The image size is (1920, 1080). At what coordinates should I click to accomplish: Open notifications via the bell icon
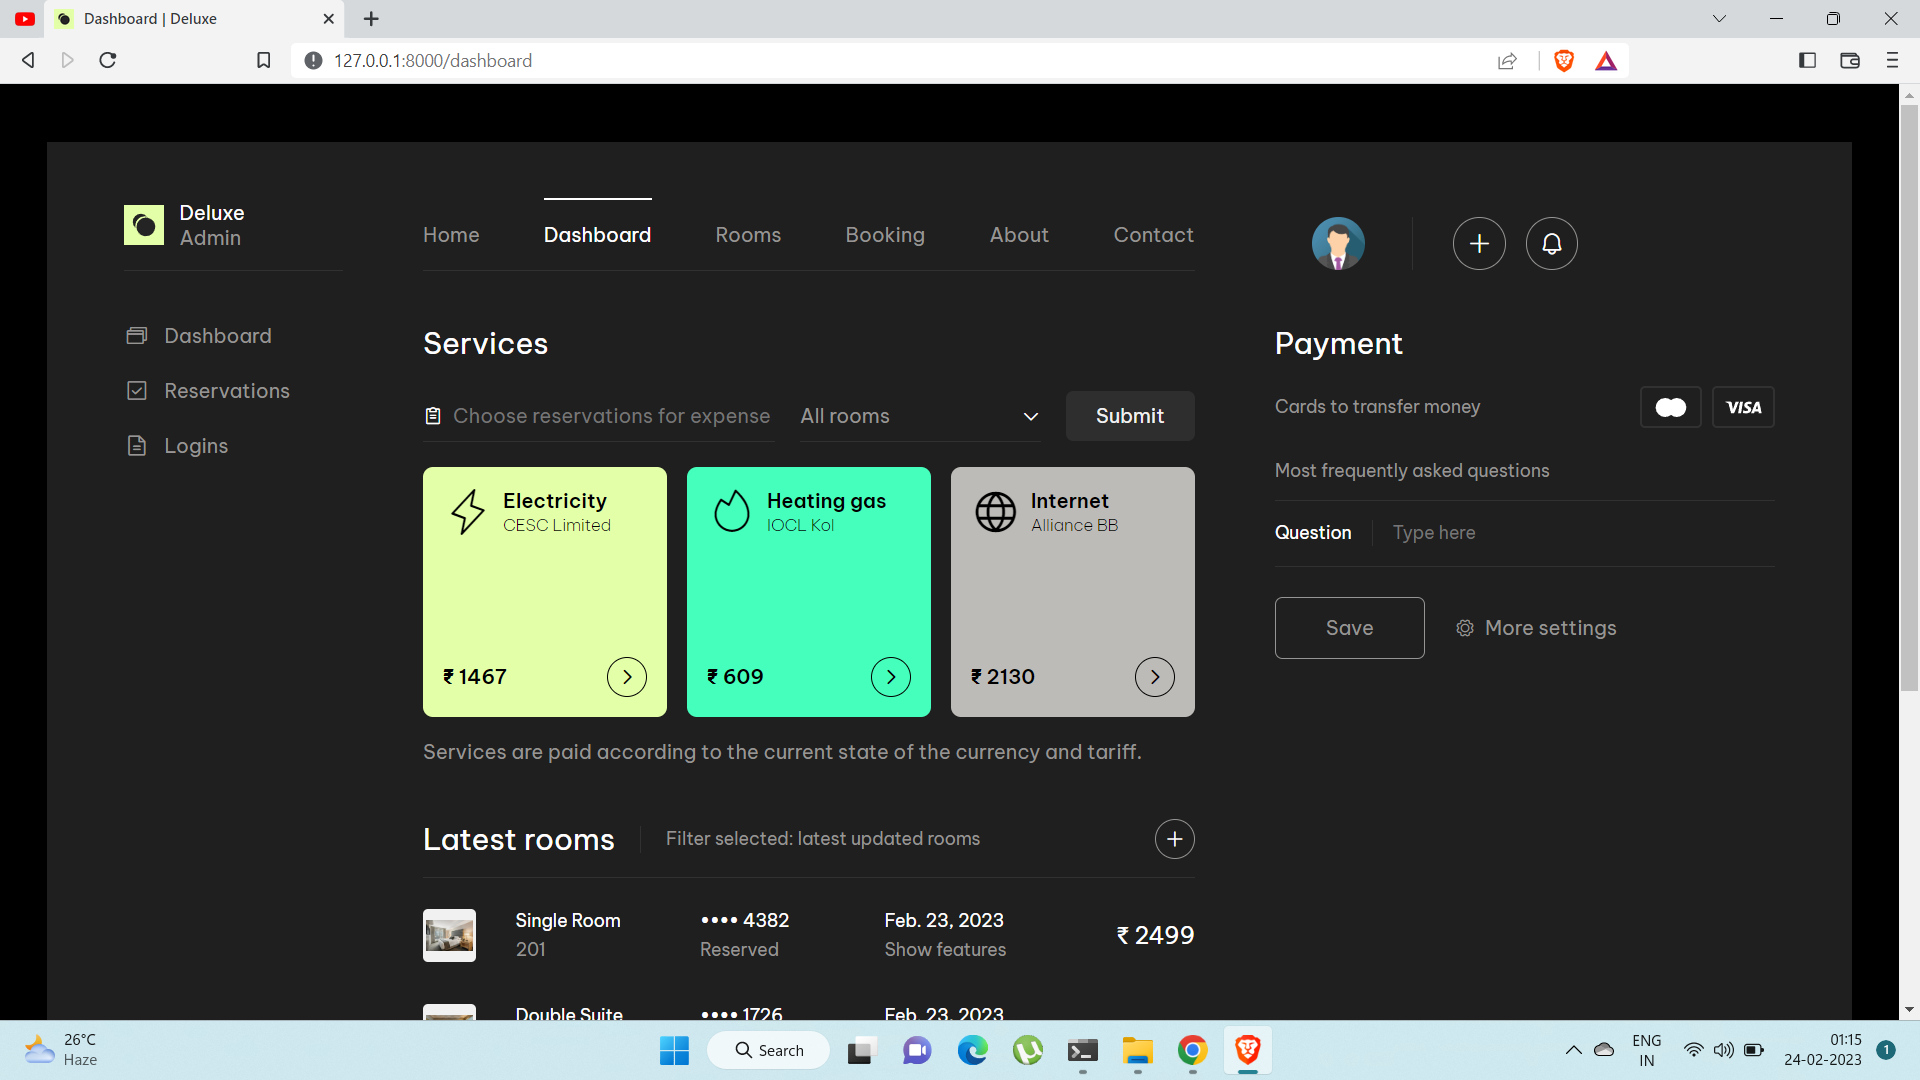1551,243
